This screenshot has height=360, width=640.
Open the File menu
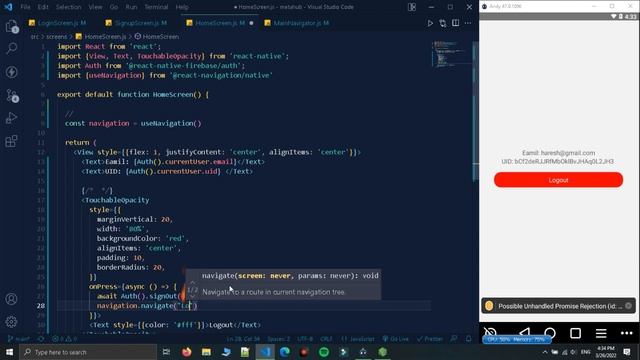(x=25, y=7)
